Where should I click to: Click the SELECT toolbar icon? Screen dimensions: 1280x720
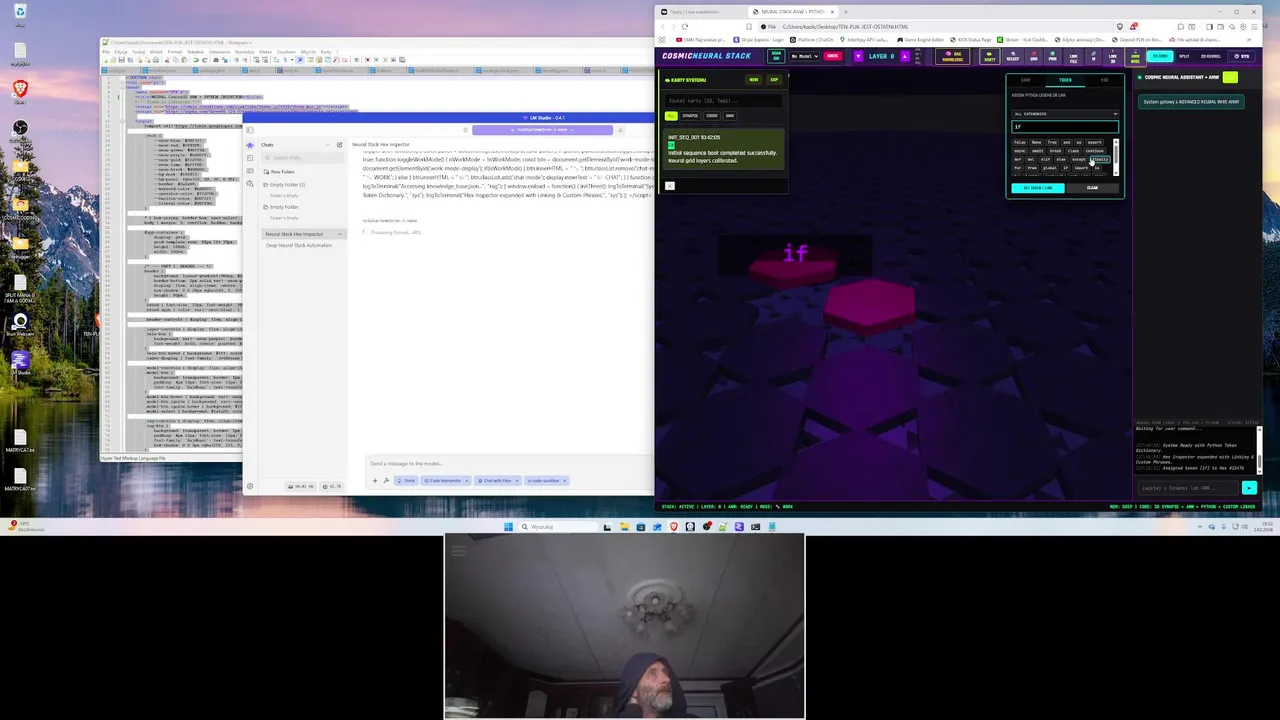pyautogui.click(x=1013, y=56)
